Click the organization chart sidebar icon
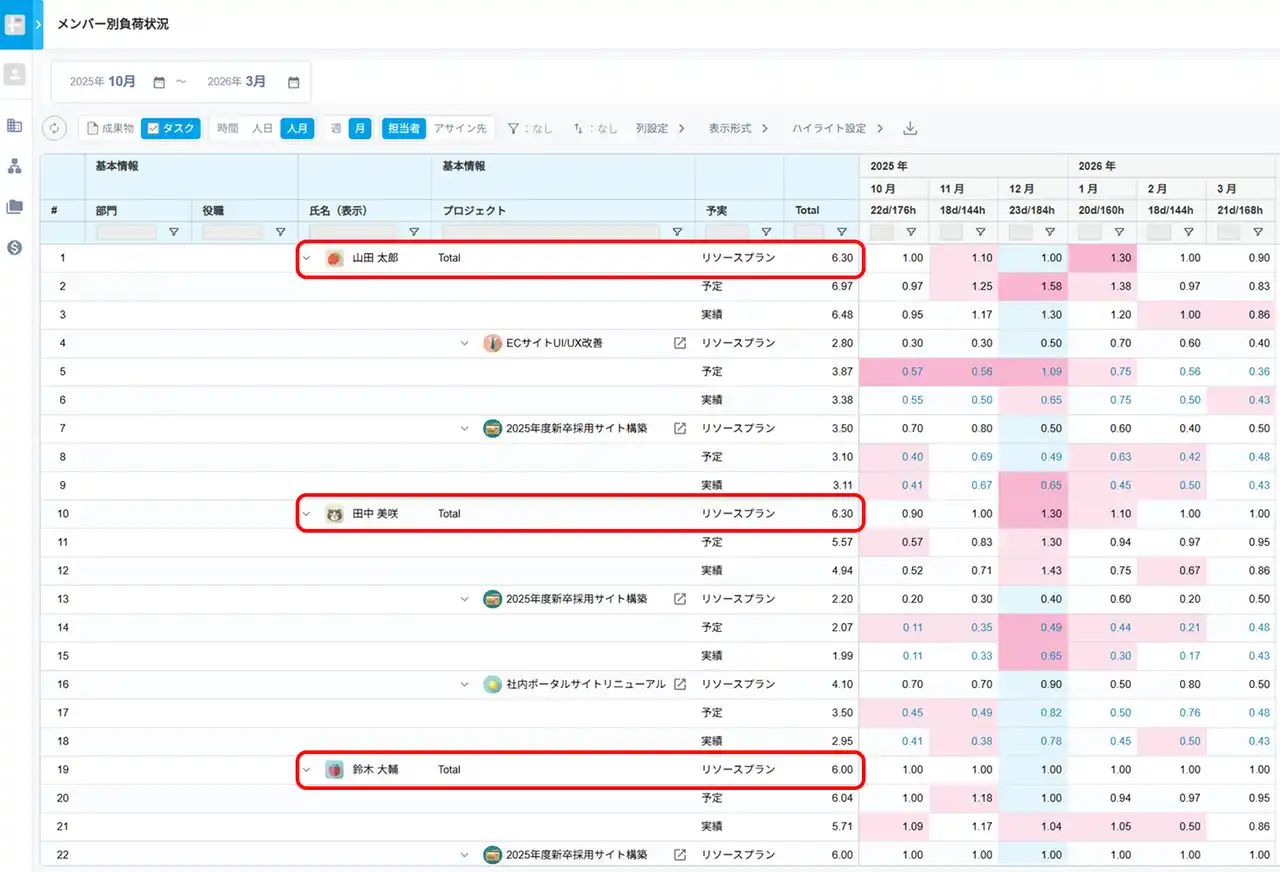The image size is (1280, 872). click(14, 166)
